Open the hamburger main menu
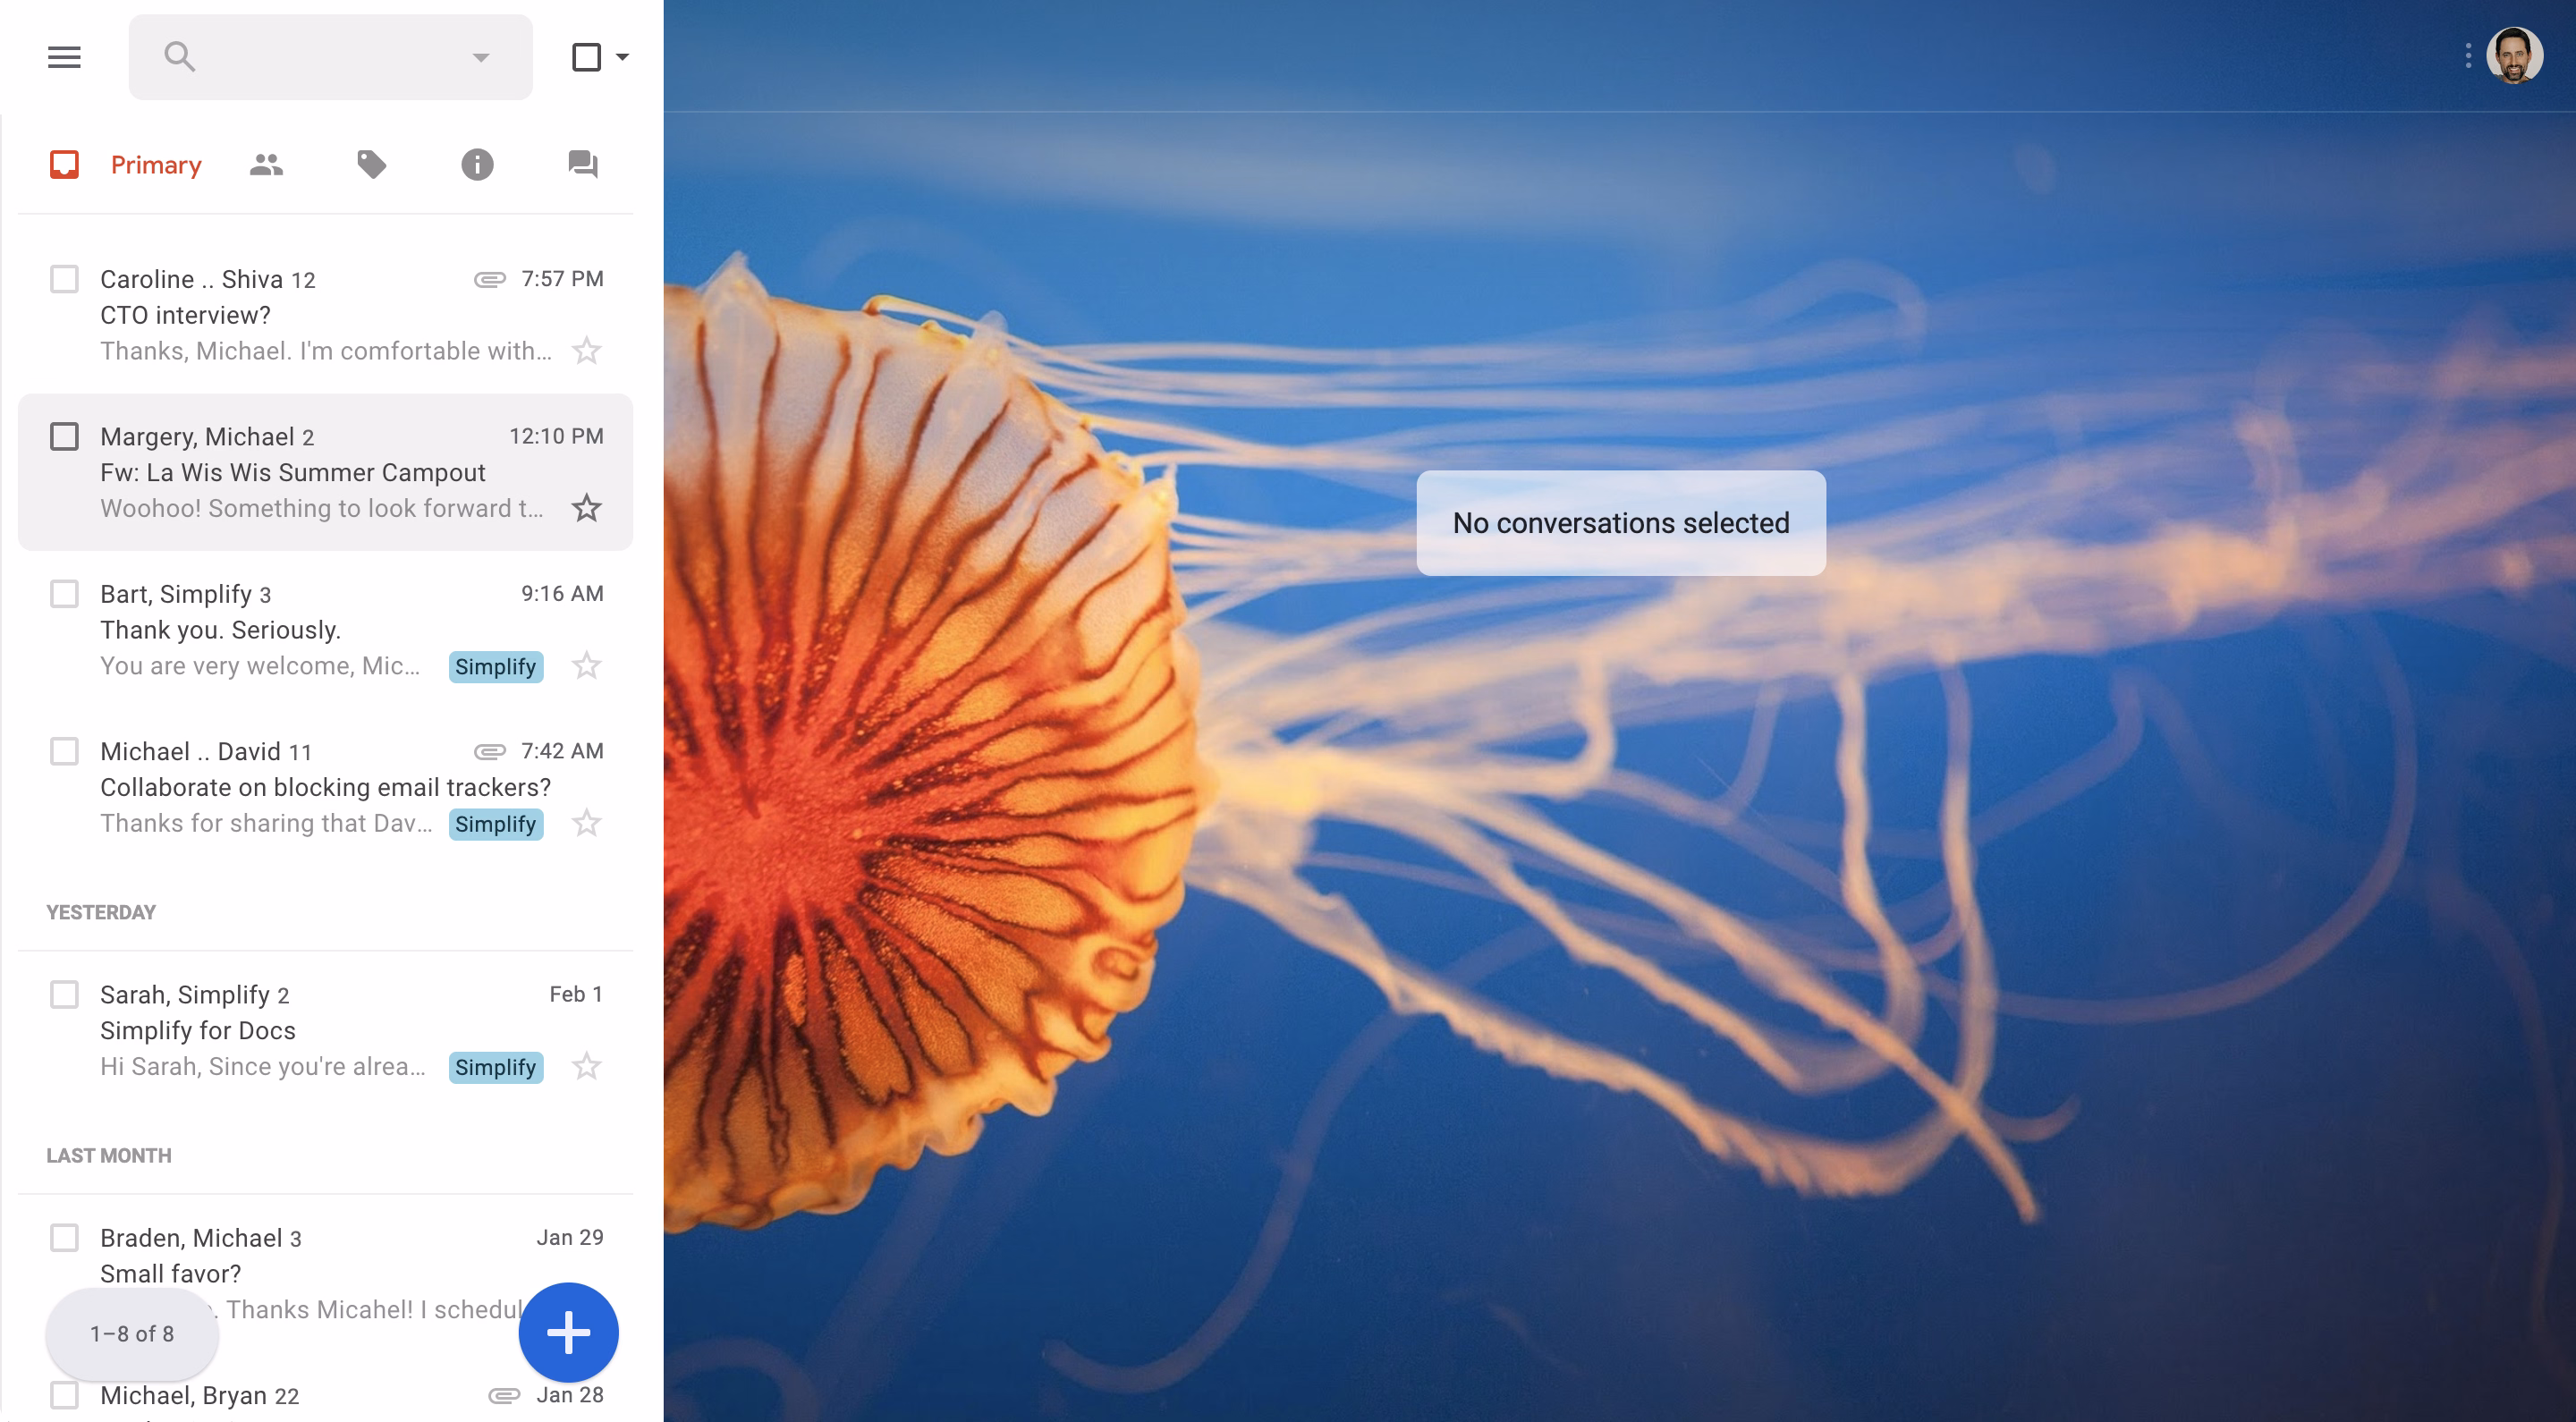 coord(64,57)
